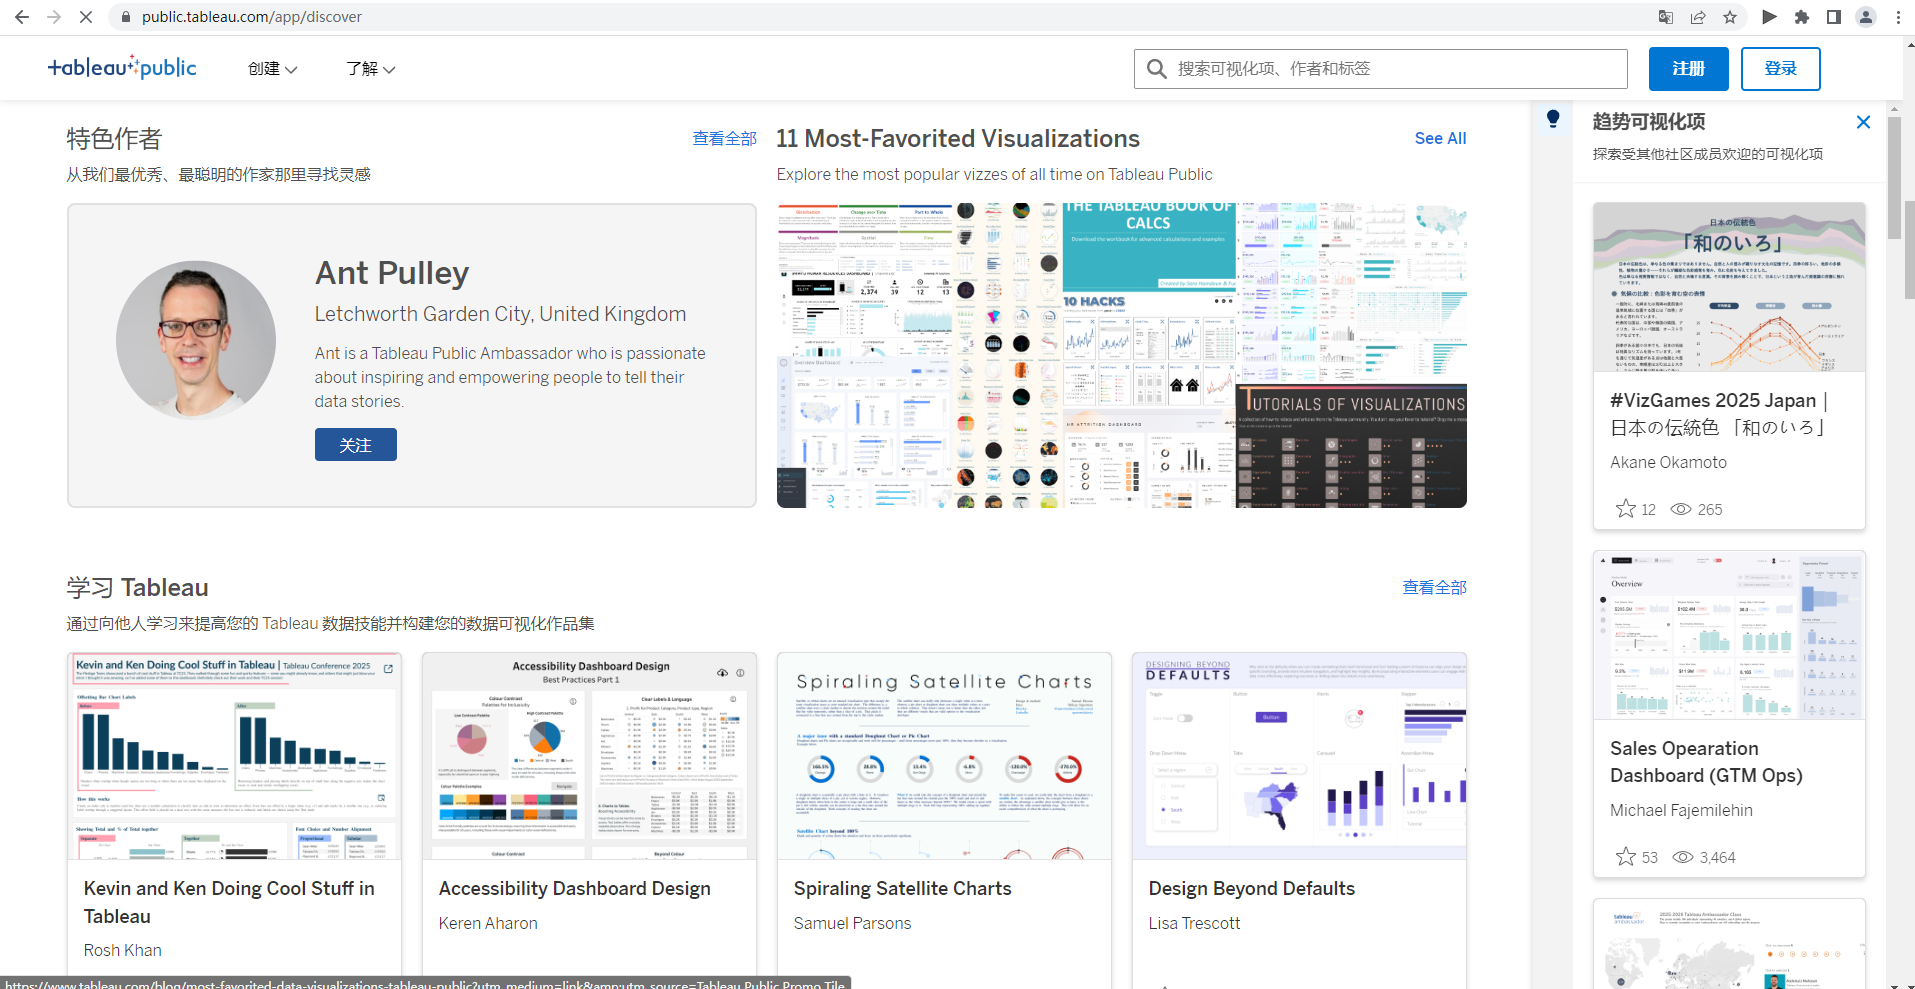Image resolution: width=1915 pixels, height=989 pixels.
Task: Click the Tableau Public logo
Action: [x=122, y=67]
